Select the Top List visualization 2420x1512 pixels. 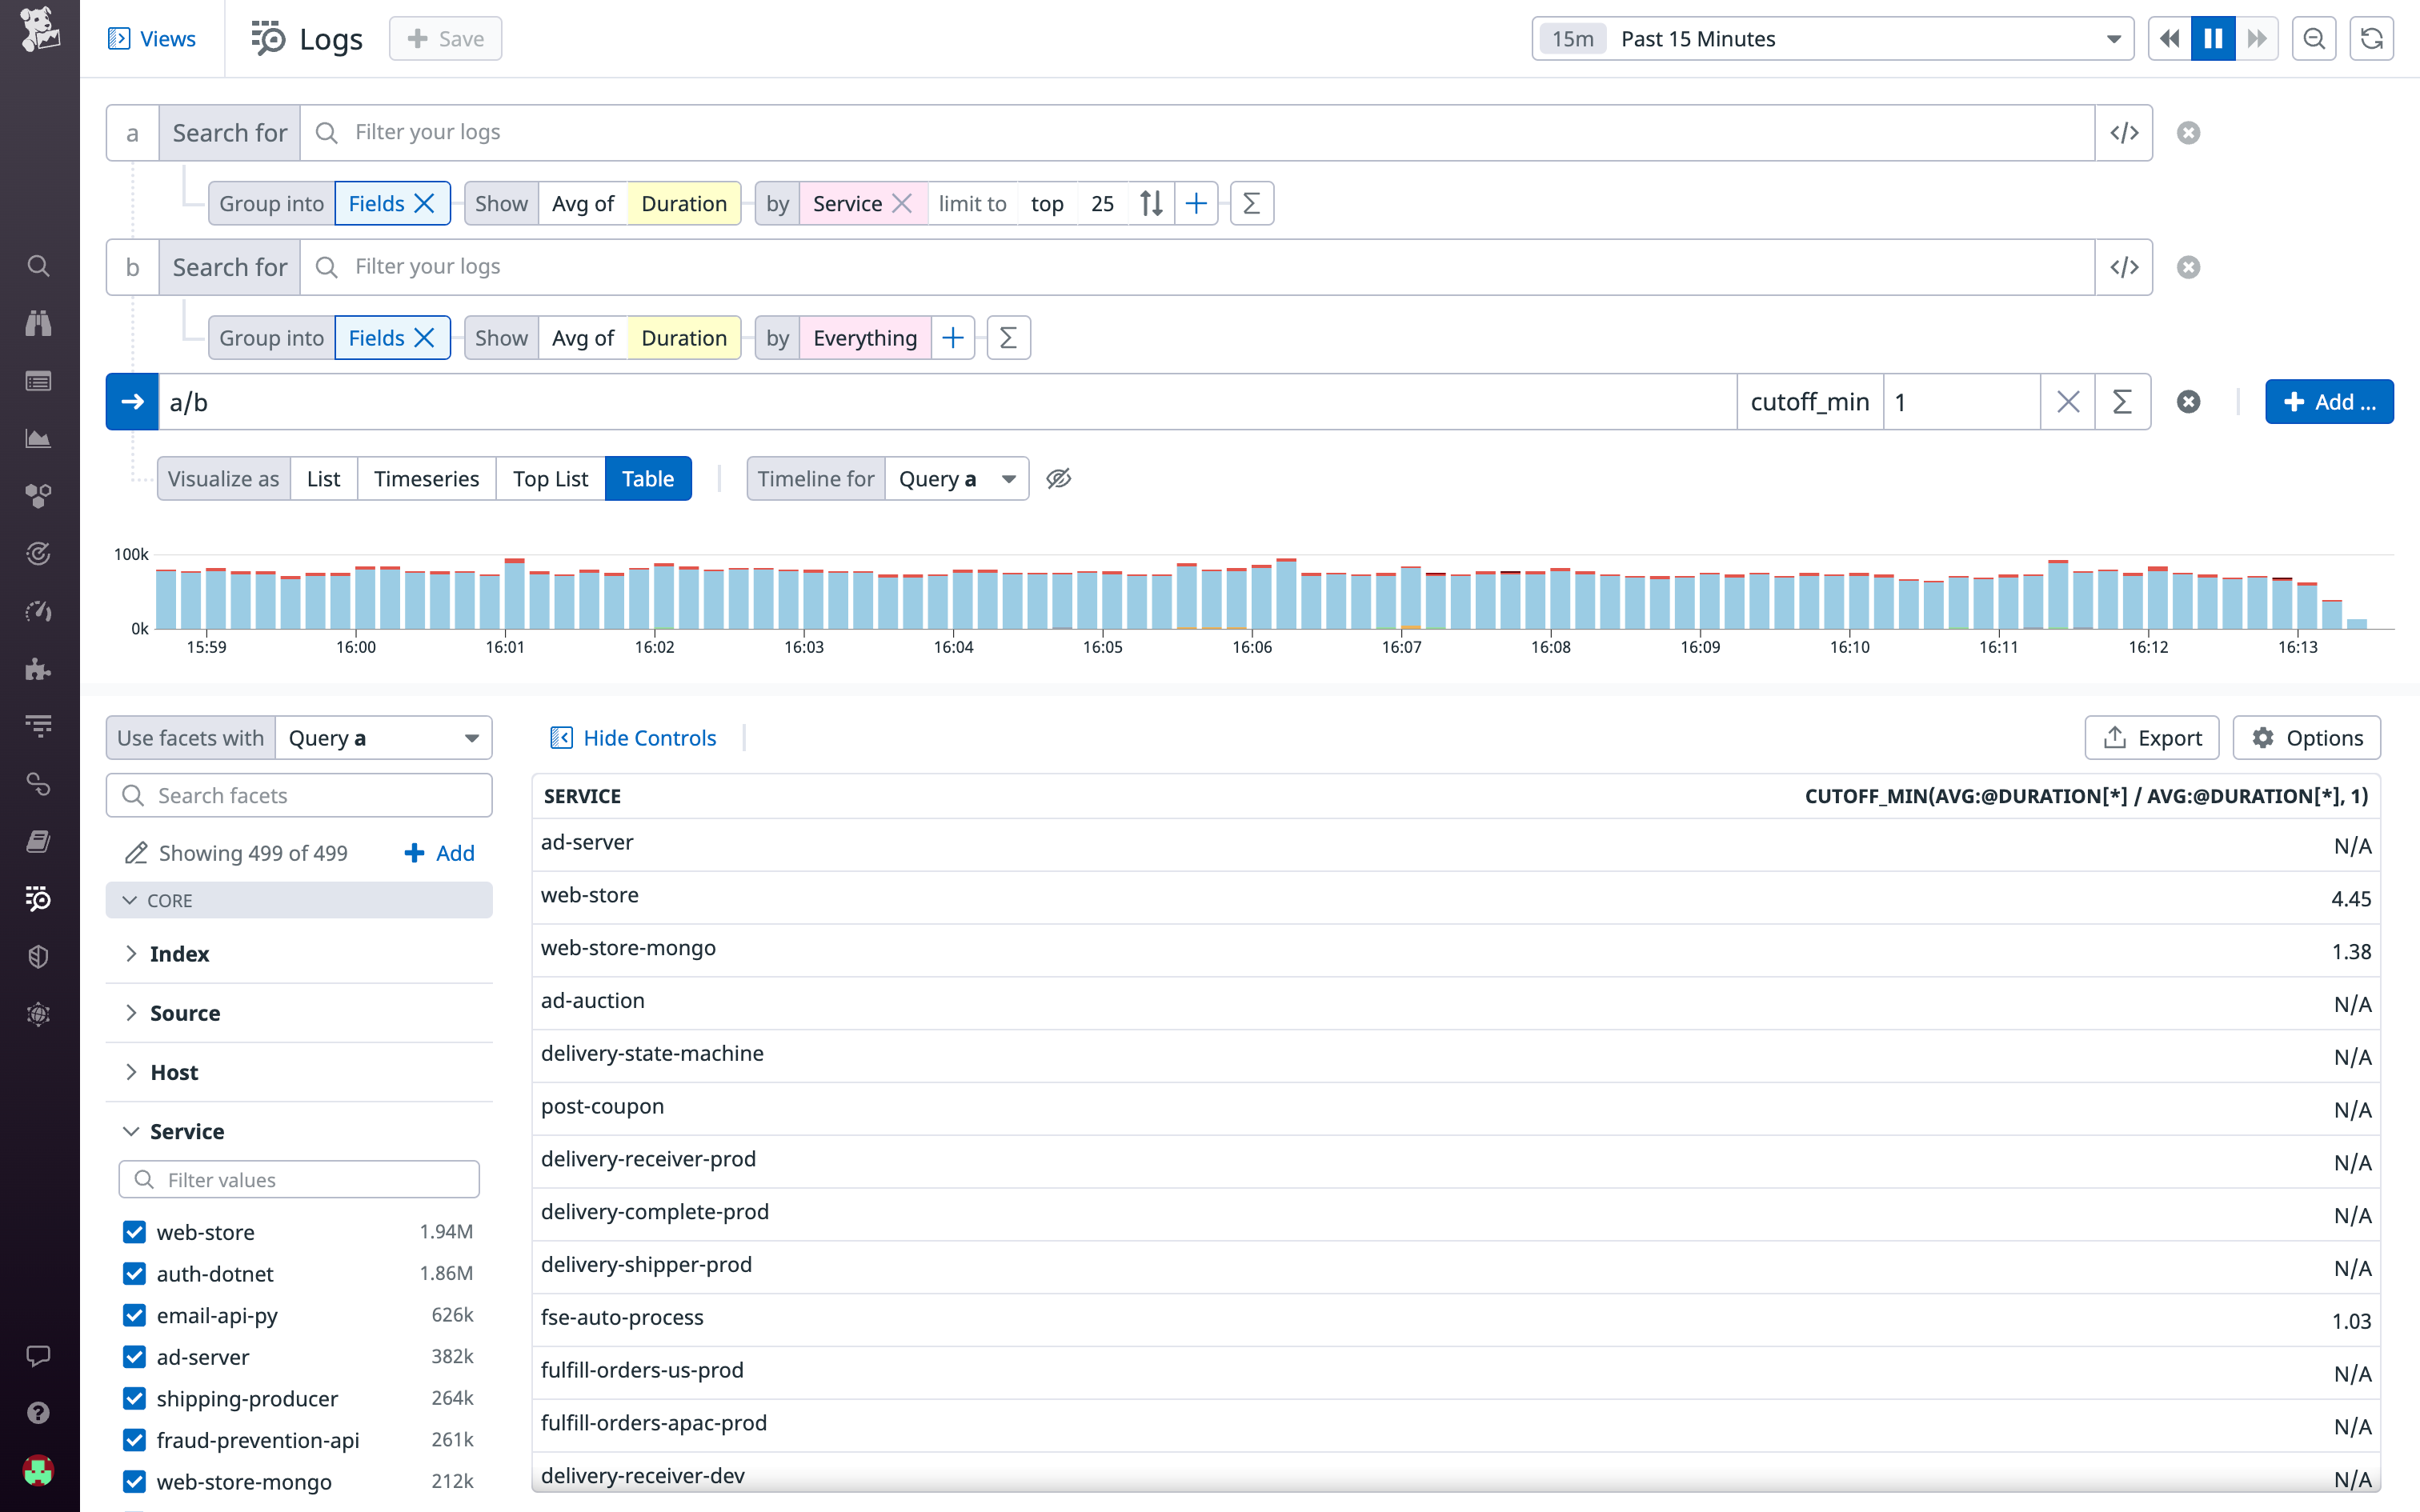click(x=550, y=478)
